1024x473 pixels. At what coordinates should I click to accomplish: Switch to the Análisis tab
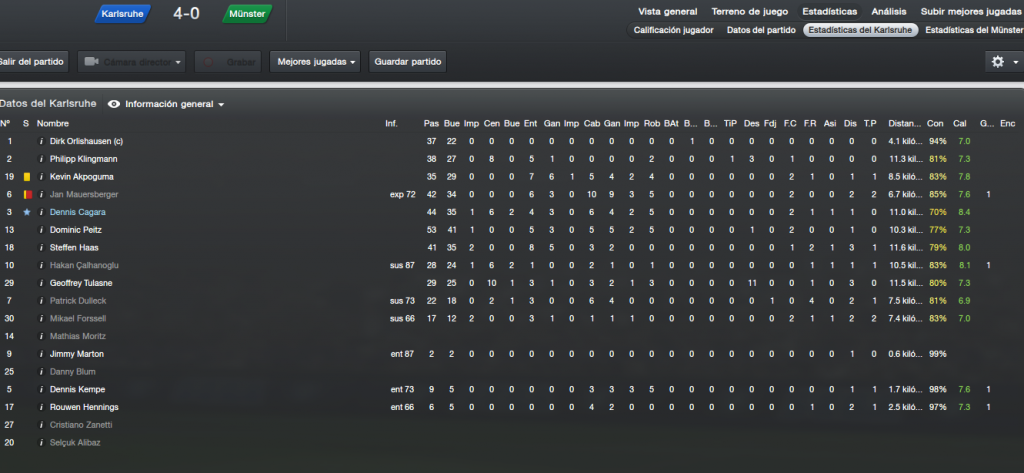coord(888,12)
